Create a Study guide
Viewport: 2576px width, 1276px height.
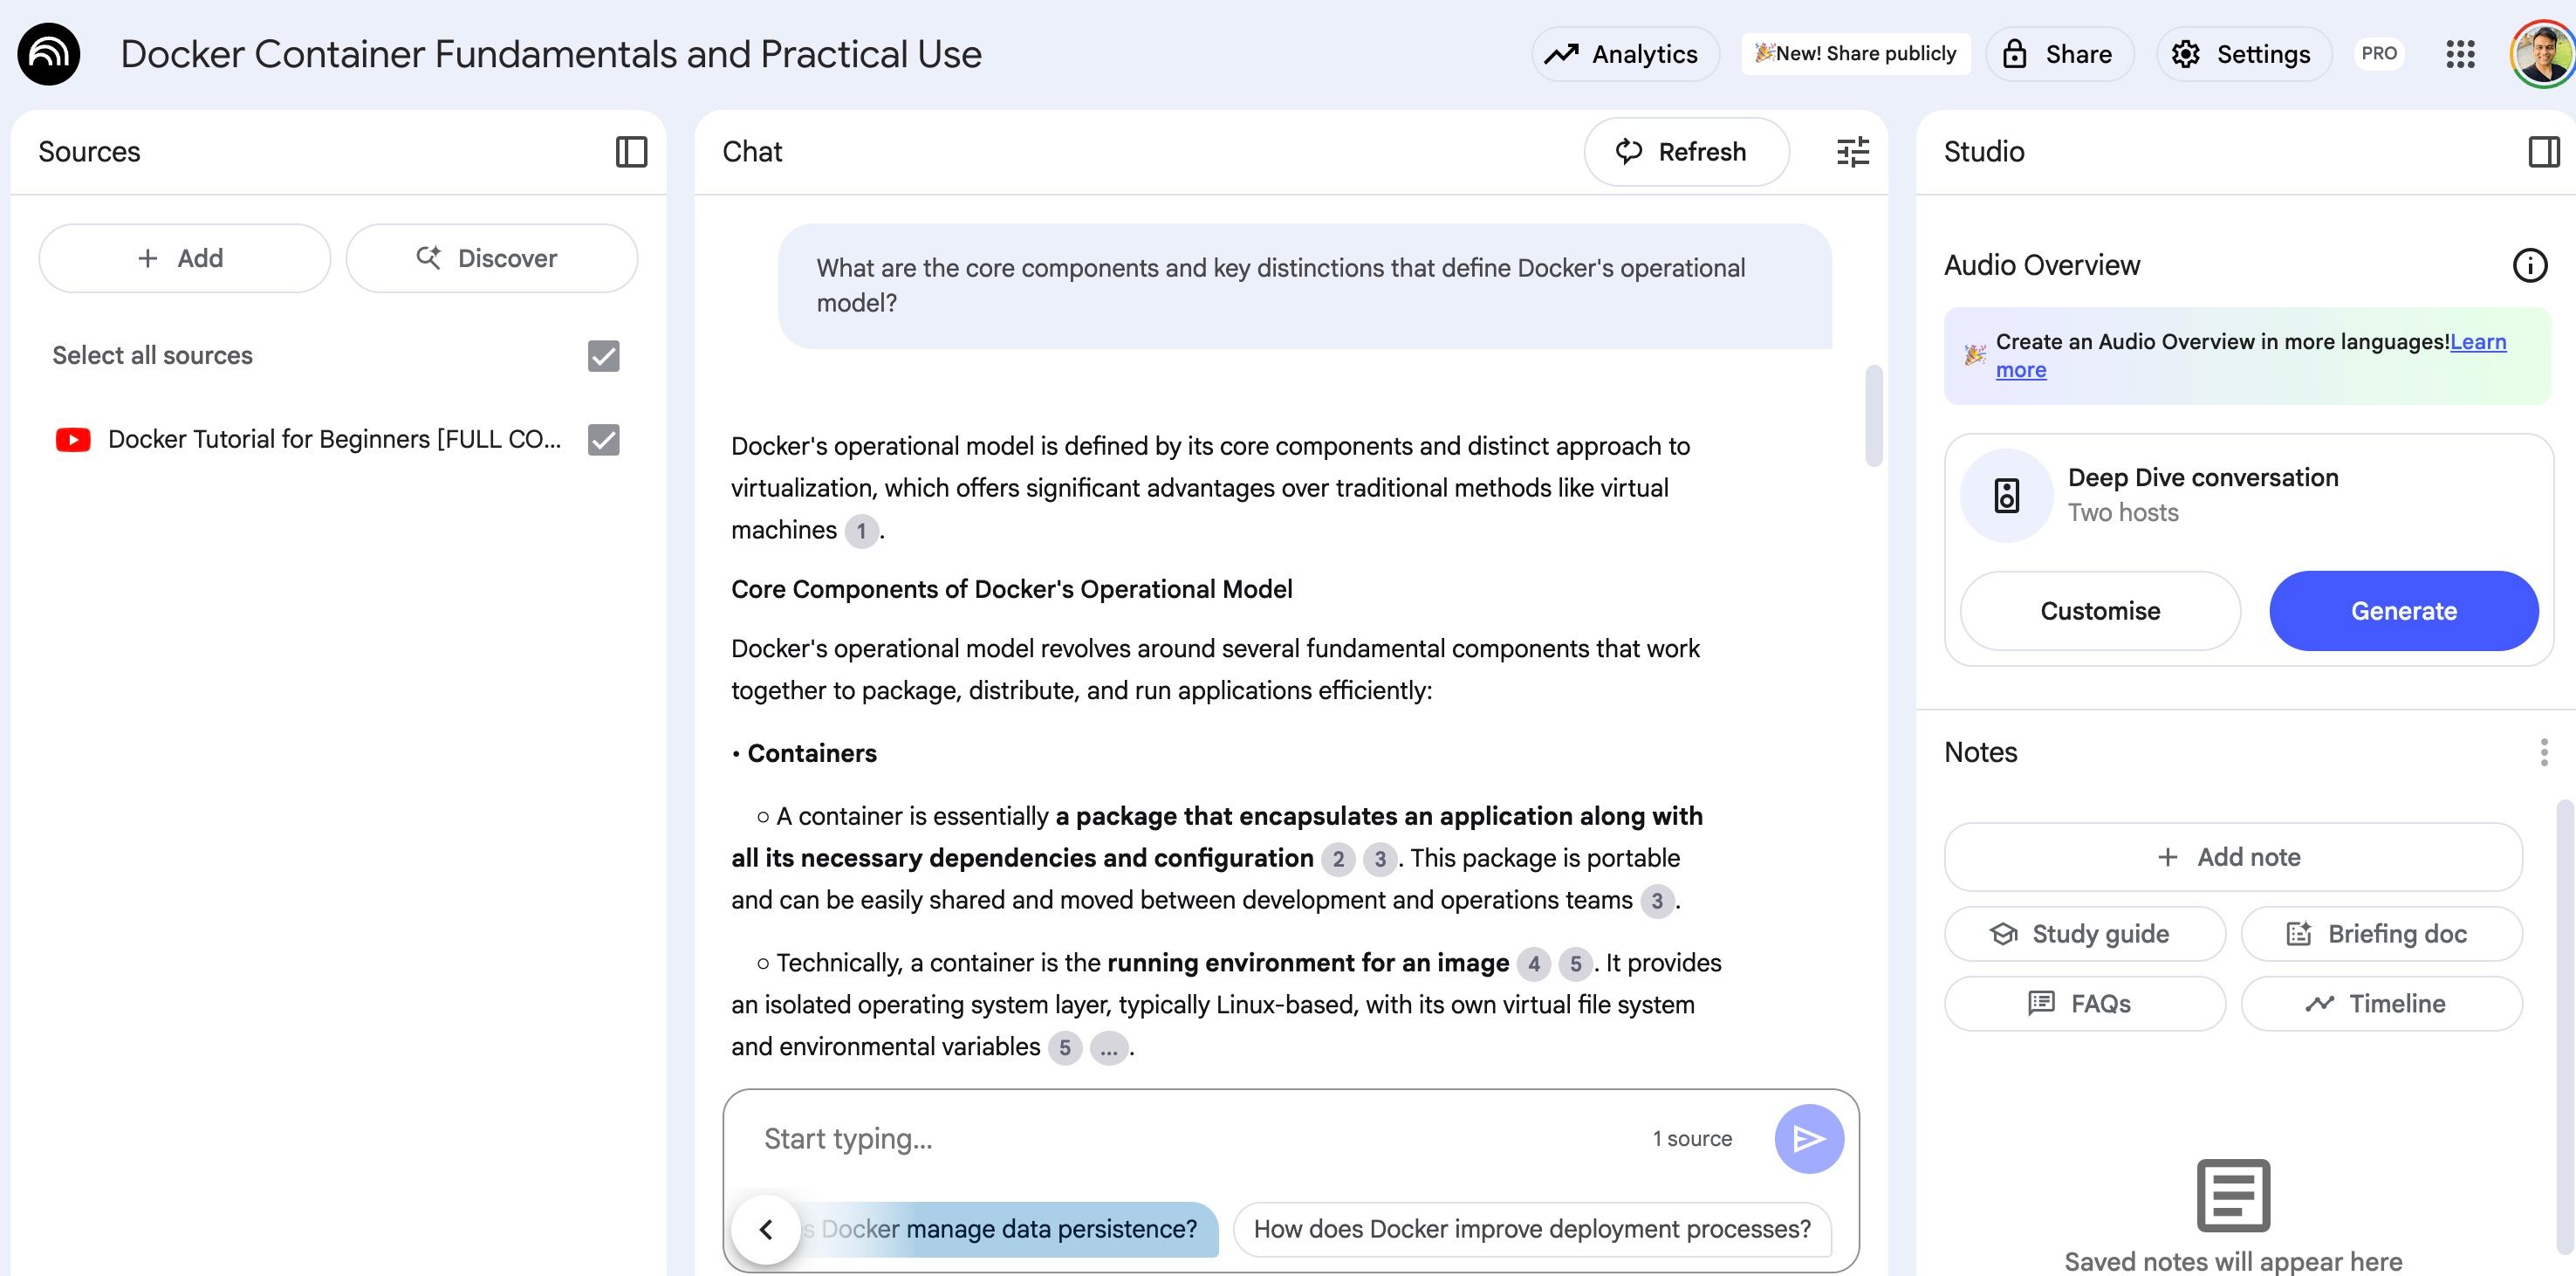(2085, 934)
